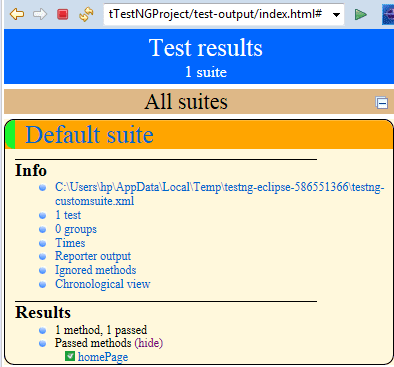394x367 pixels.
Task: Hide the passed methods list
Action: pyautogui.click(x=149, y=343)
